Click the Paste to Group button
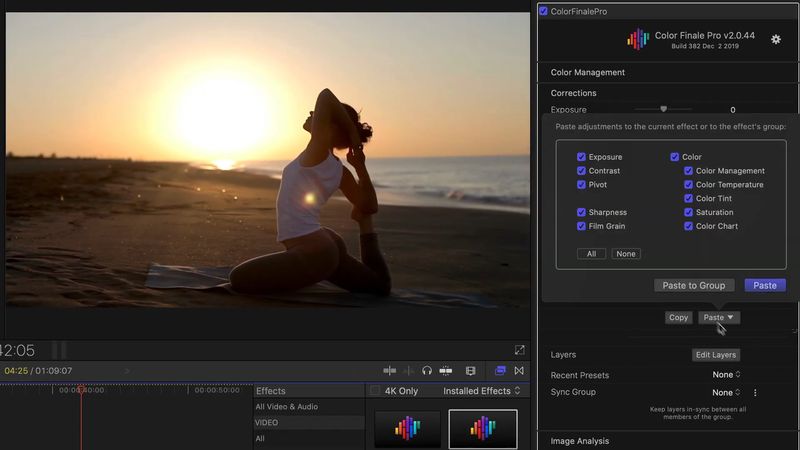The width and height of the screenshot is (800, 450). click(x=694, y=285)
